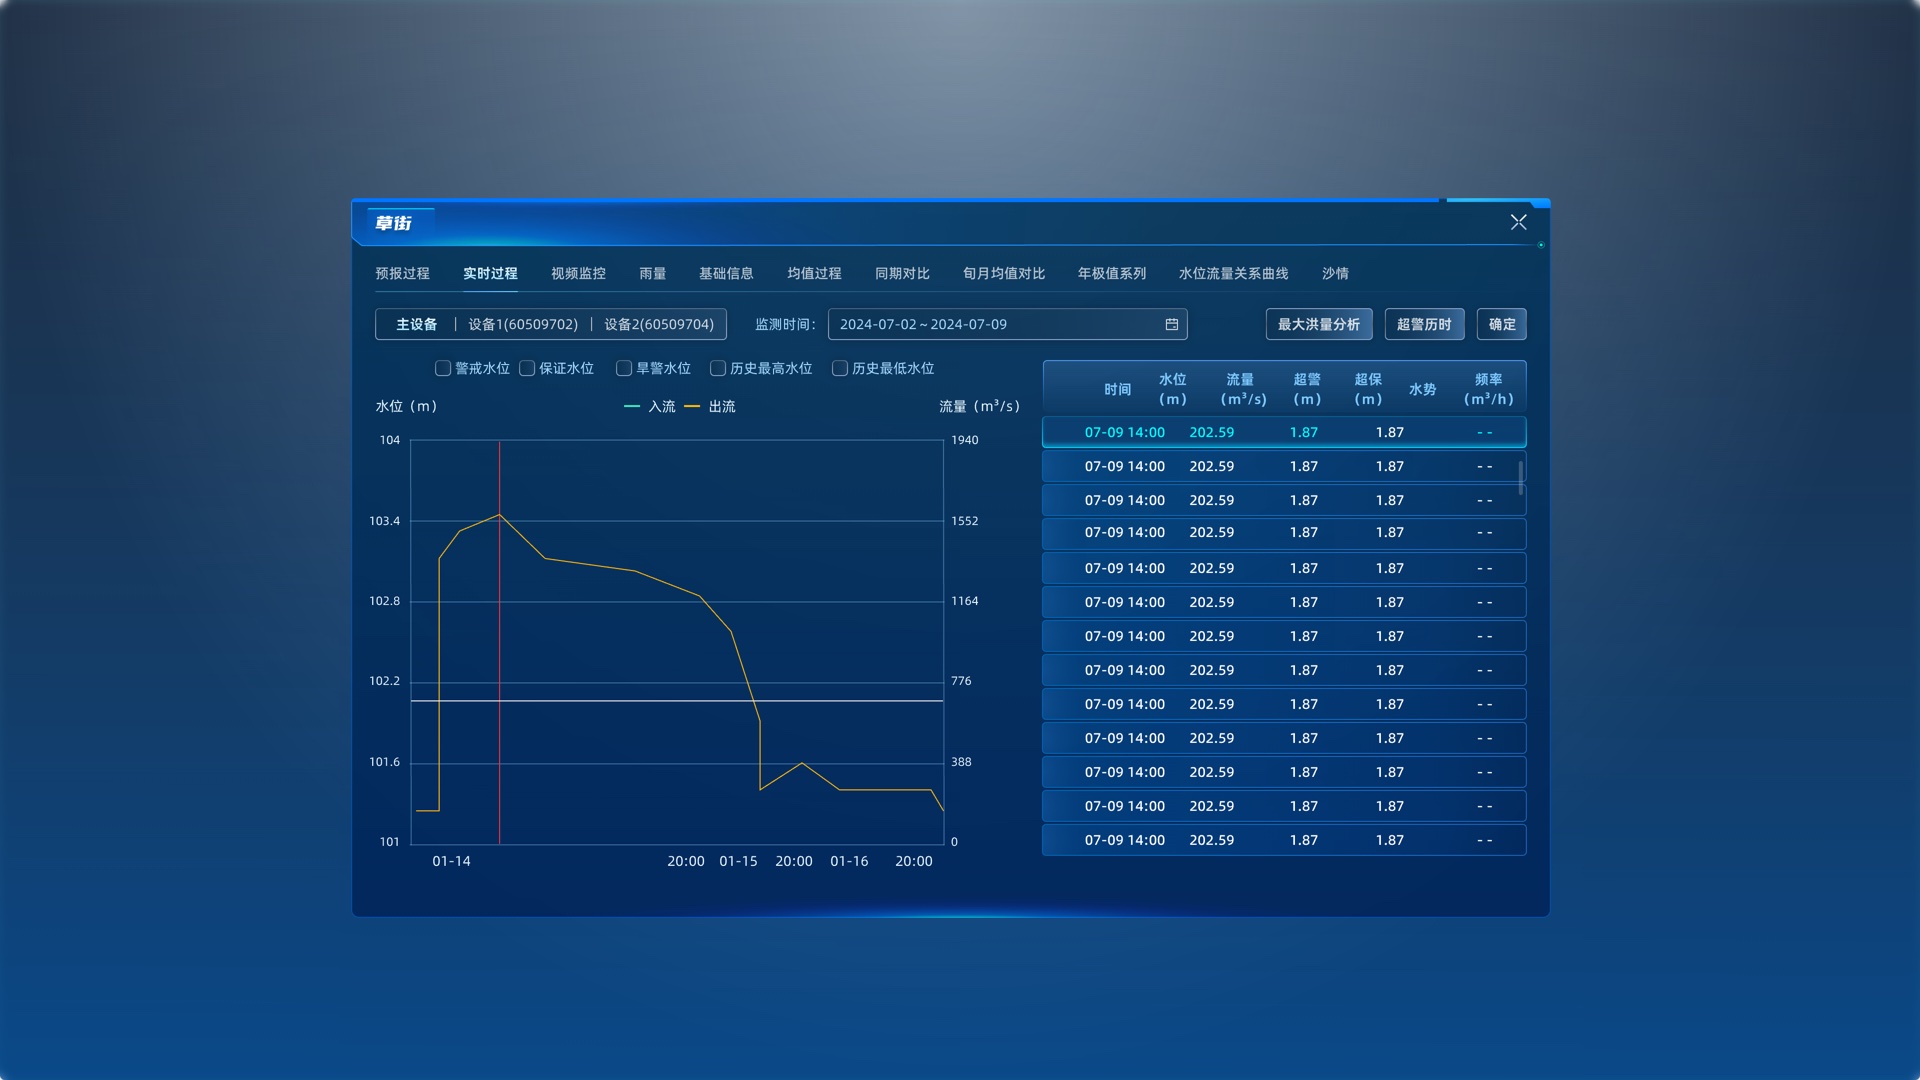Viewport: 1920px width, 1080px height.
Task: Check the 旱警水位 option
Action: [x=624, y=368]
